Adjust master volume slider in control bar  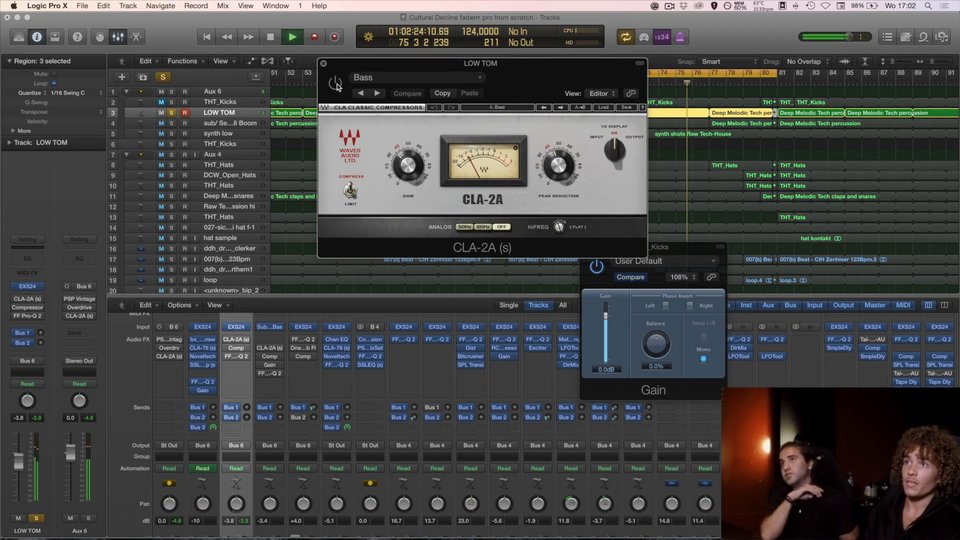pos(835,37)
